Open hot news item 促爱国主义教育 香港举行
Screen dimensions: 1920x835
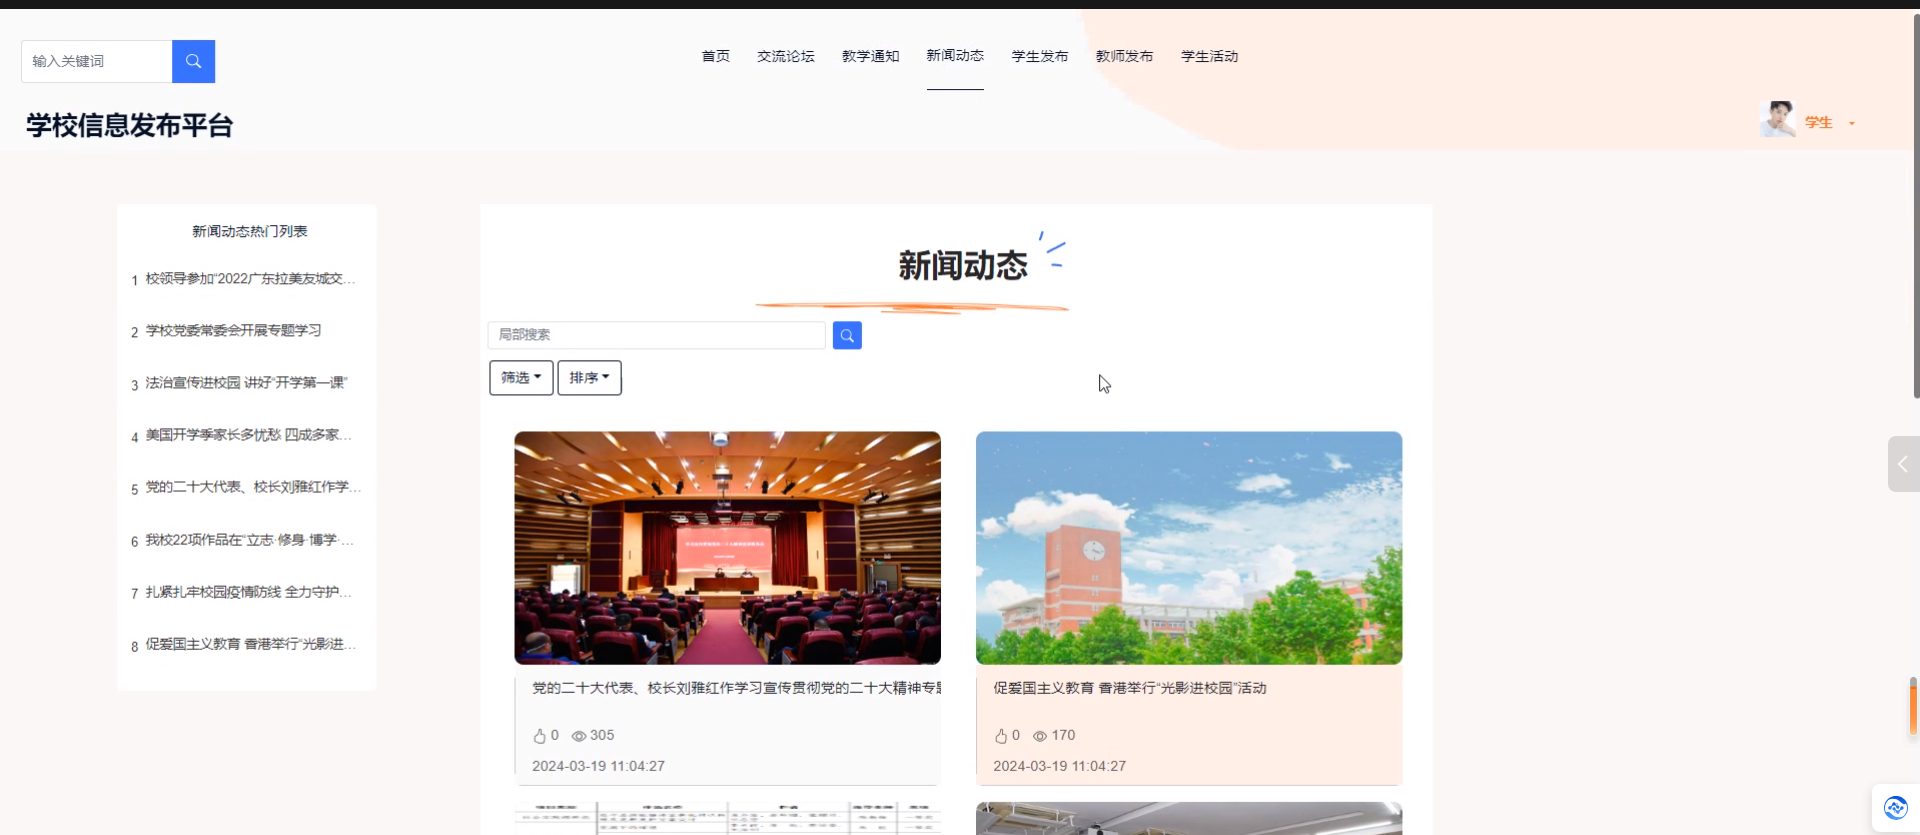point(251,644)
